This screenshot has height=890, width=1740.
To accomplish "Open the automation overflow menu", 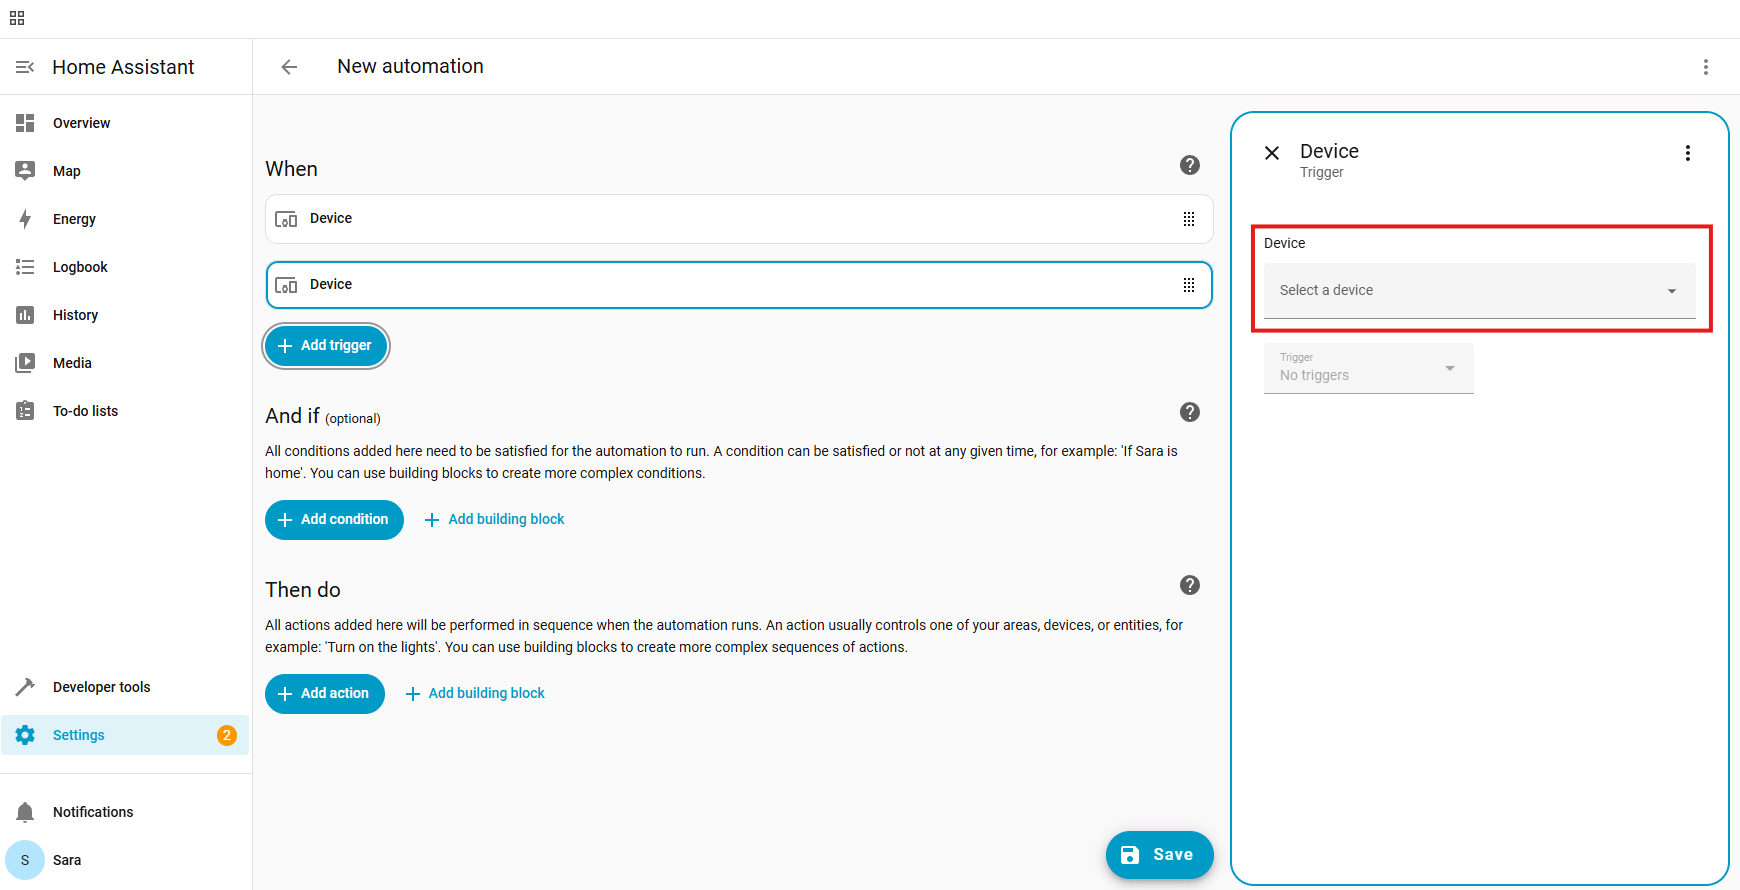I will [1705, 67].
